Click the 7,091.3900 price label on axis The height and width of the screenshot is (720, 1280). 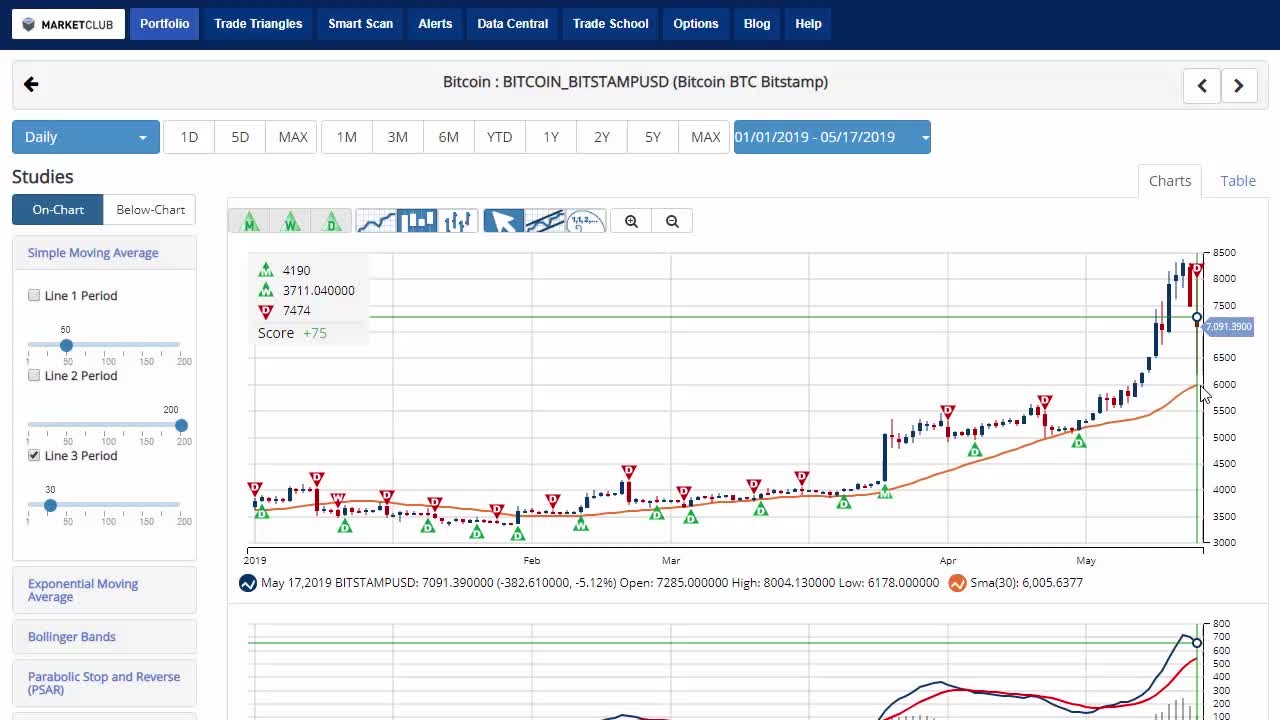(x=1228, y=327)
